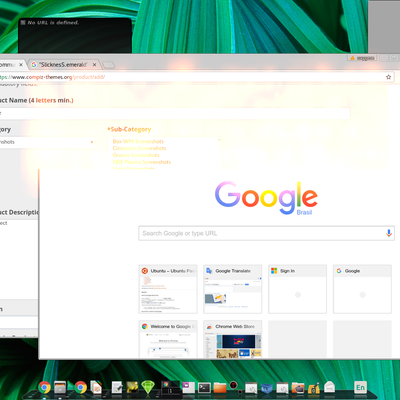Open the documents stack dock icon
400x400 pixels.
[x=96, y=387]
